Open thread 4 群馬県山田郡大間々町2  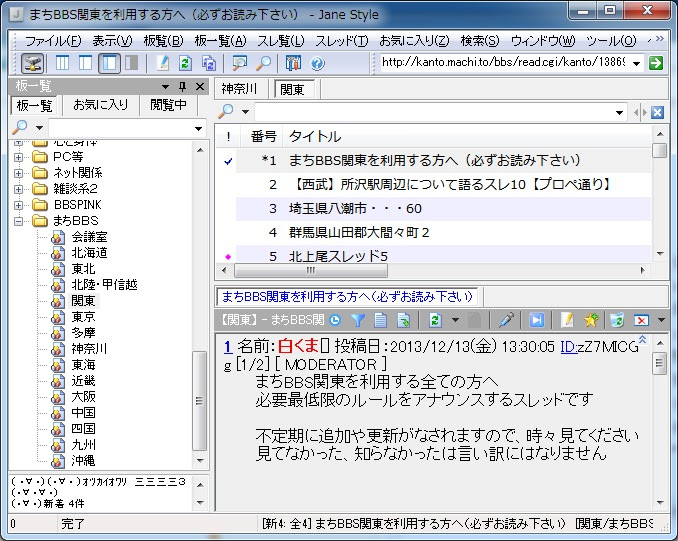[x=443, y=233]
